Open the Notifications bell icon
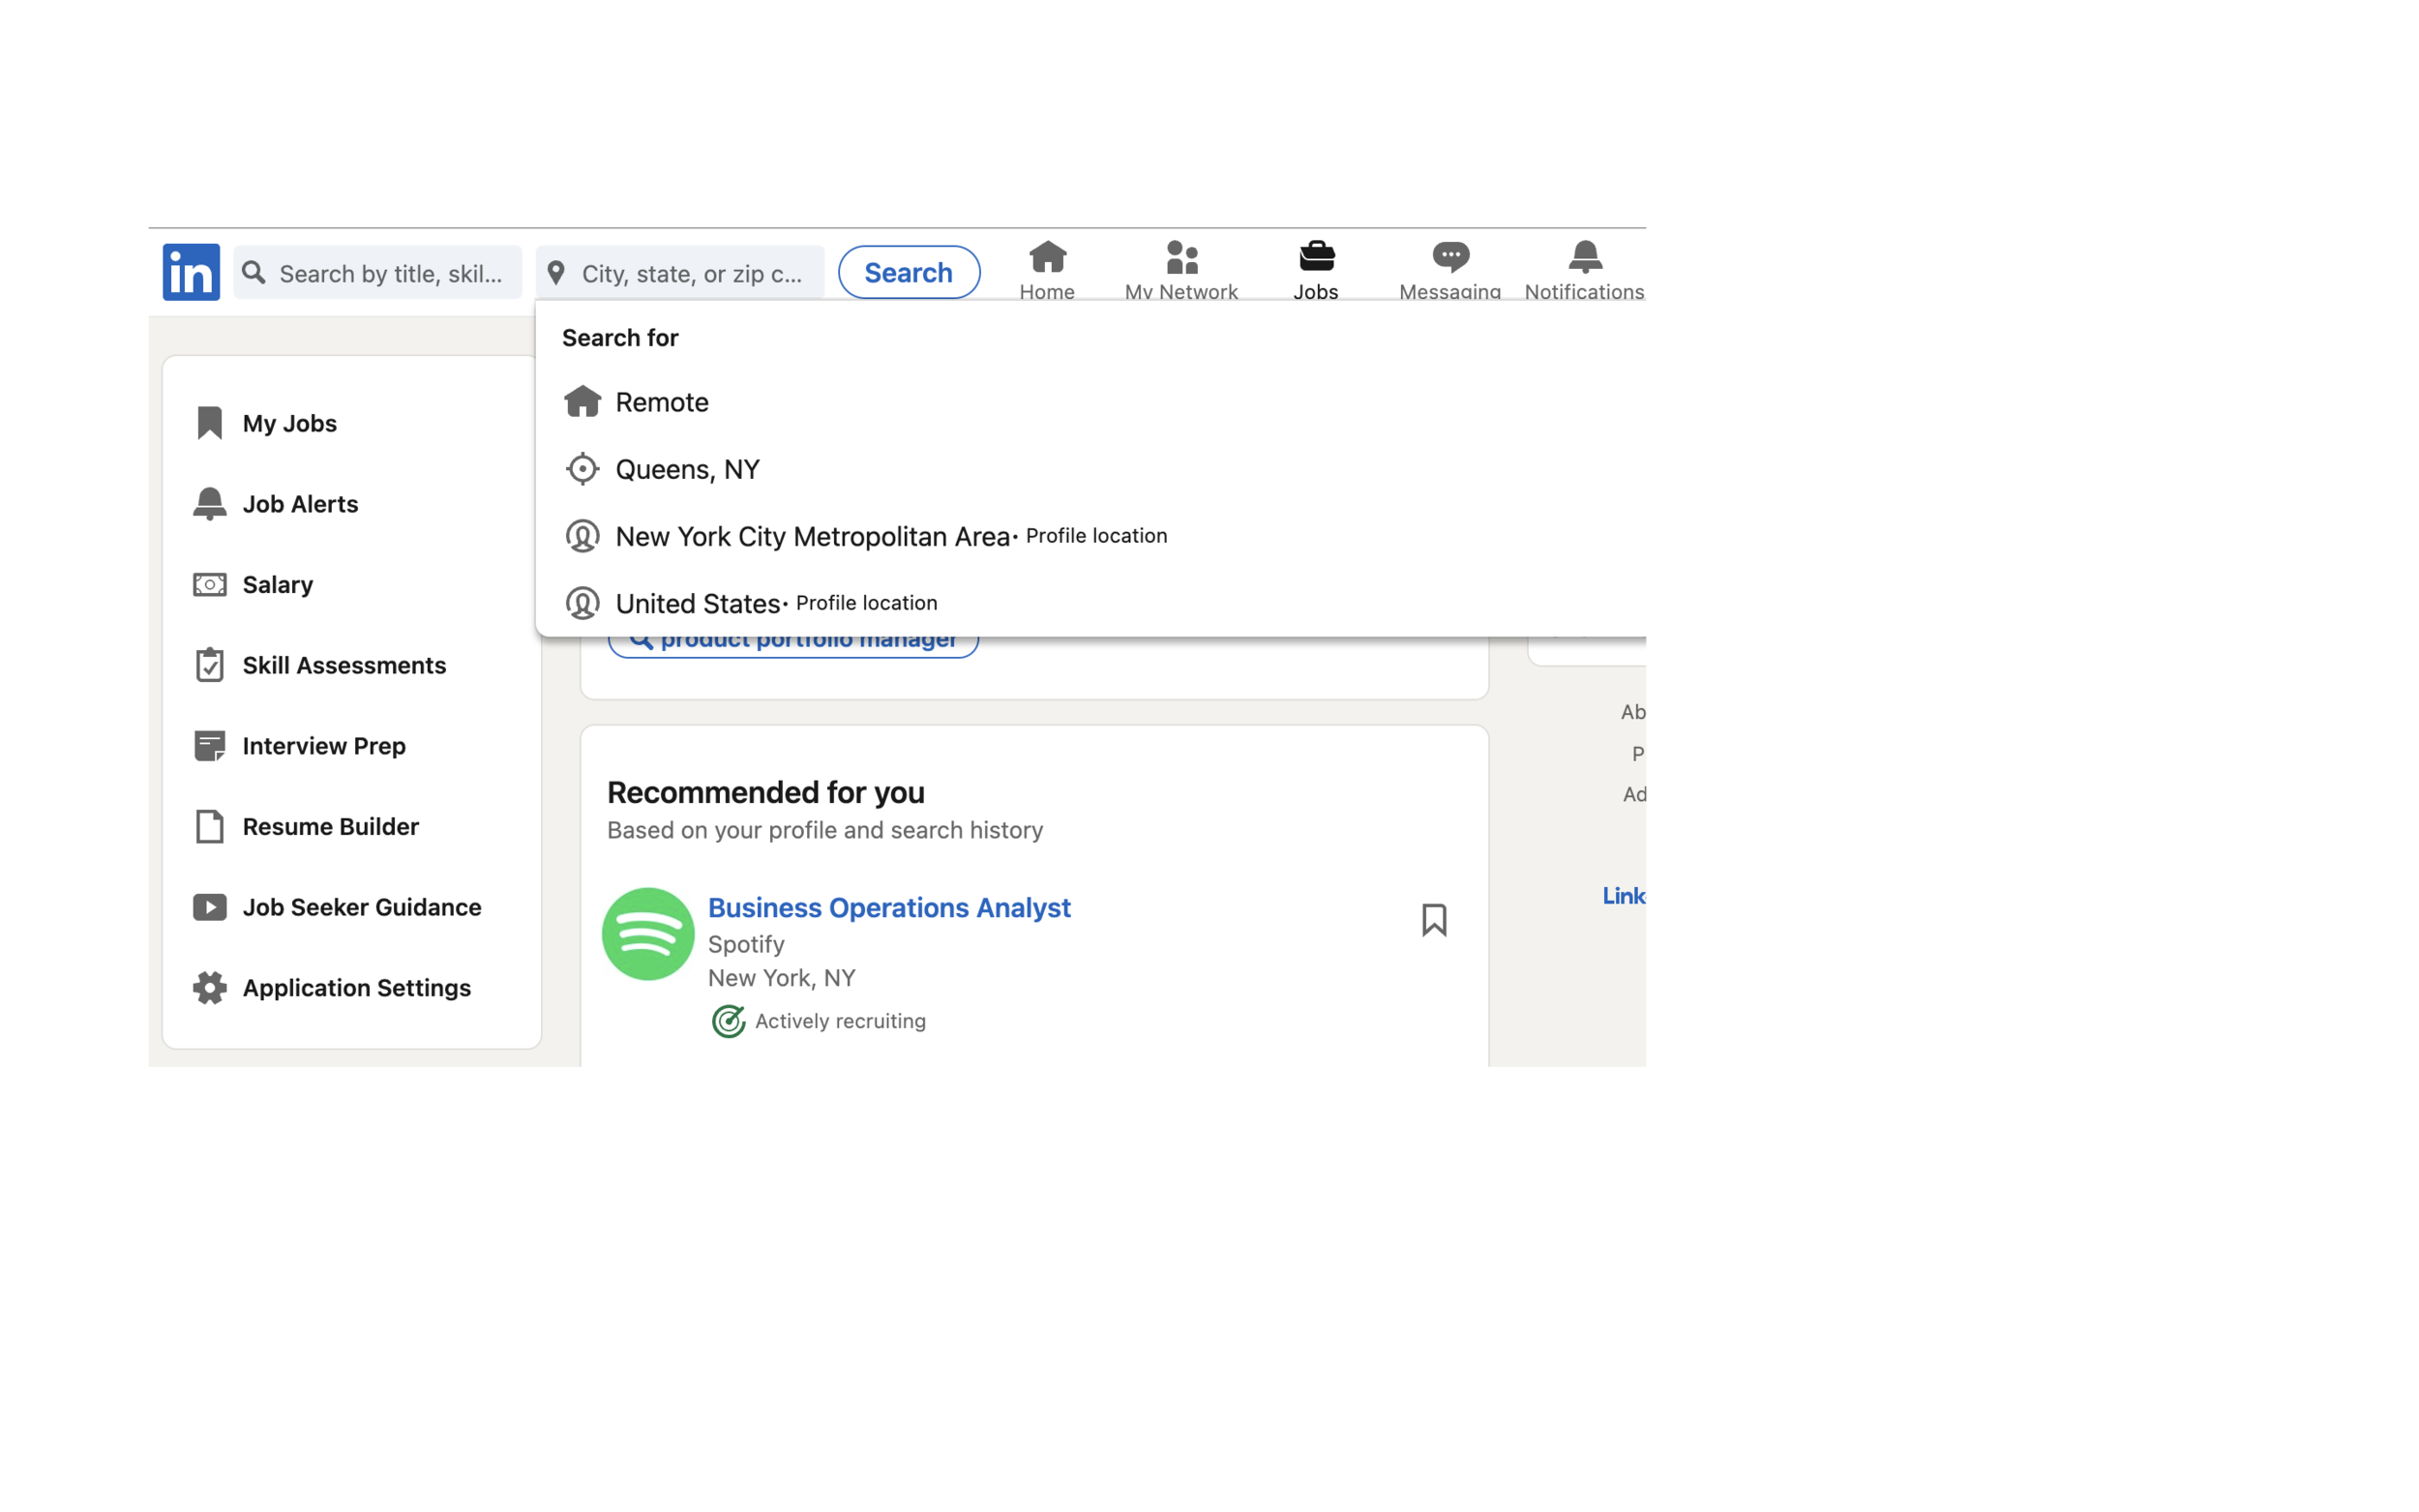 pos(1585,257)
